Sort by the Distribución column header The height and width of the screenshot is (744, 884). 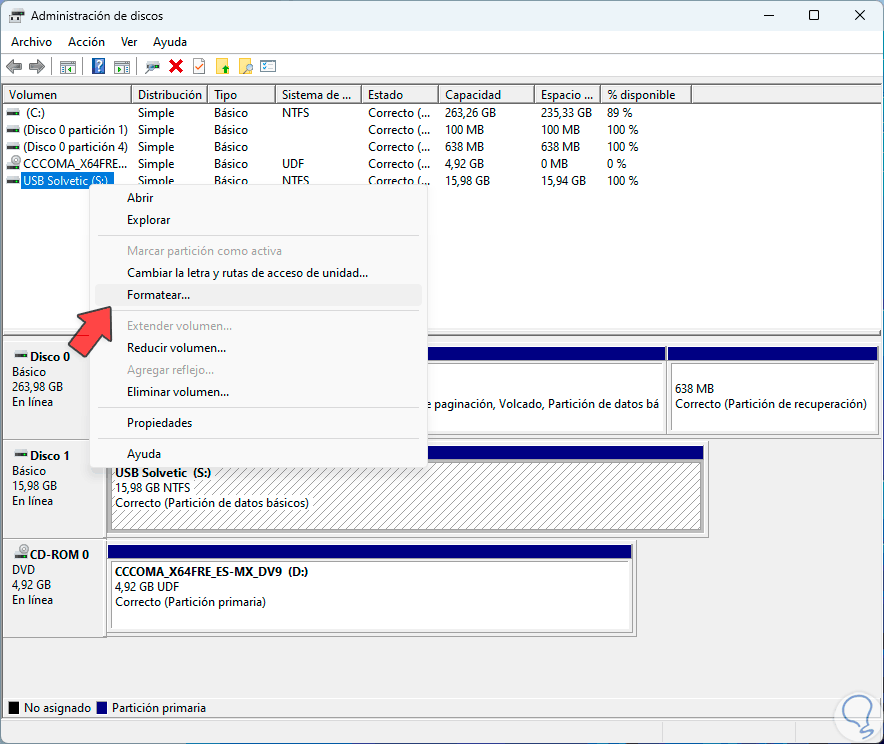[170, 95]
